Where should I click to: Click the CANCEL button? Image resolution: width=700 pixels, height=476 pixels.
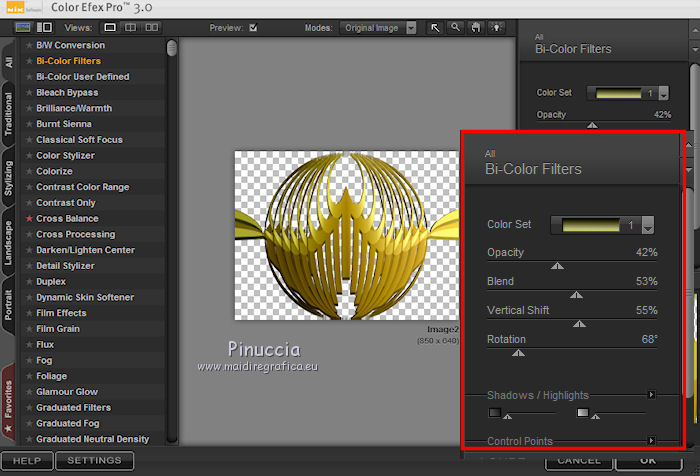tap(579, 461)
